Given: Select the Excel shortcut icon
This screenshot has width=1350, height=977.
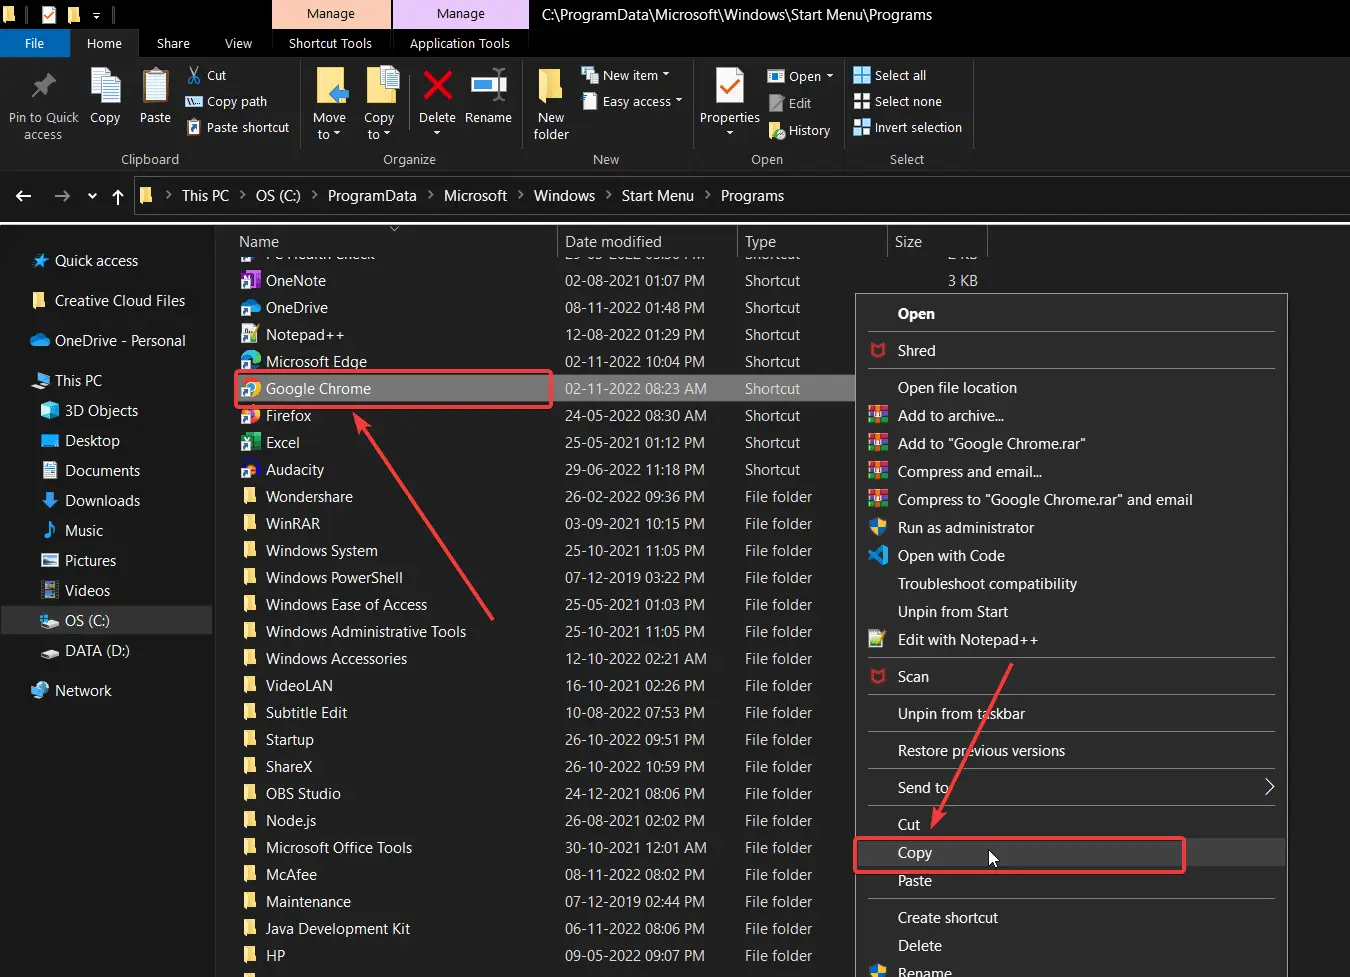Looking at the screenshot, I should (x=251, y=443).
